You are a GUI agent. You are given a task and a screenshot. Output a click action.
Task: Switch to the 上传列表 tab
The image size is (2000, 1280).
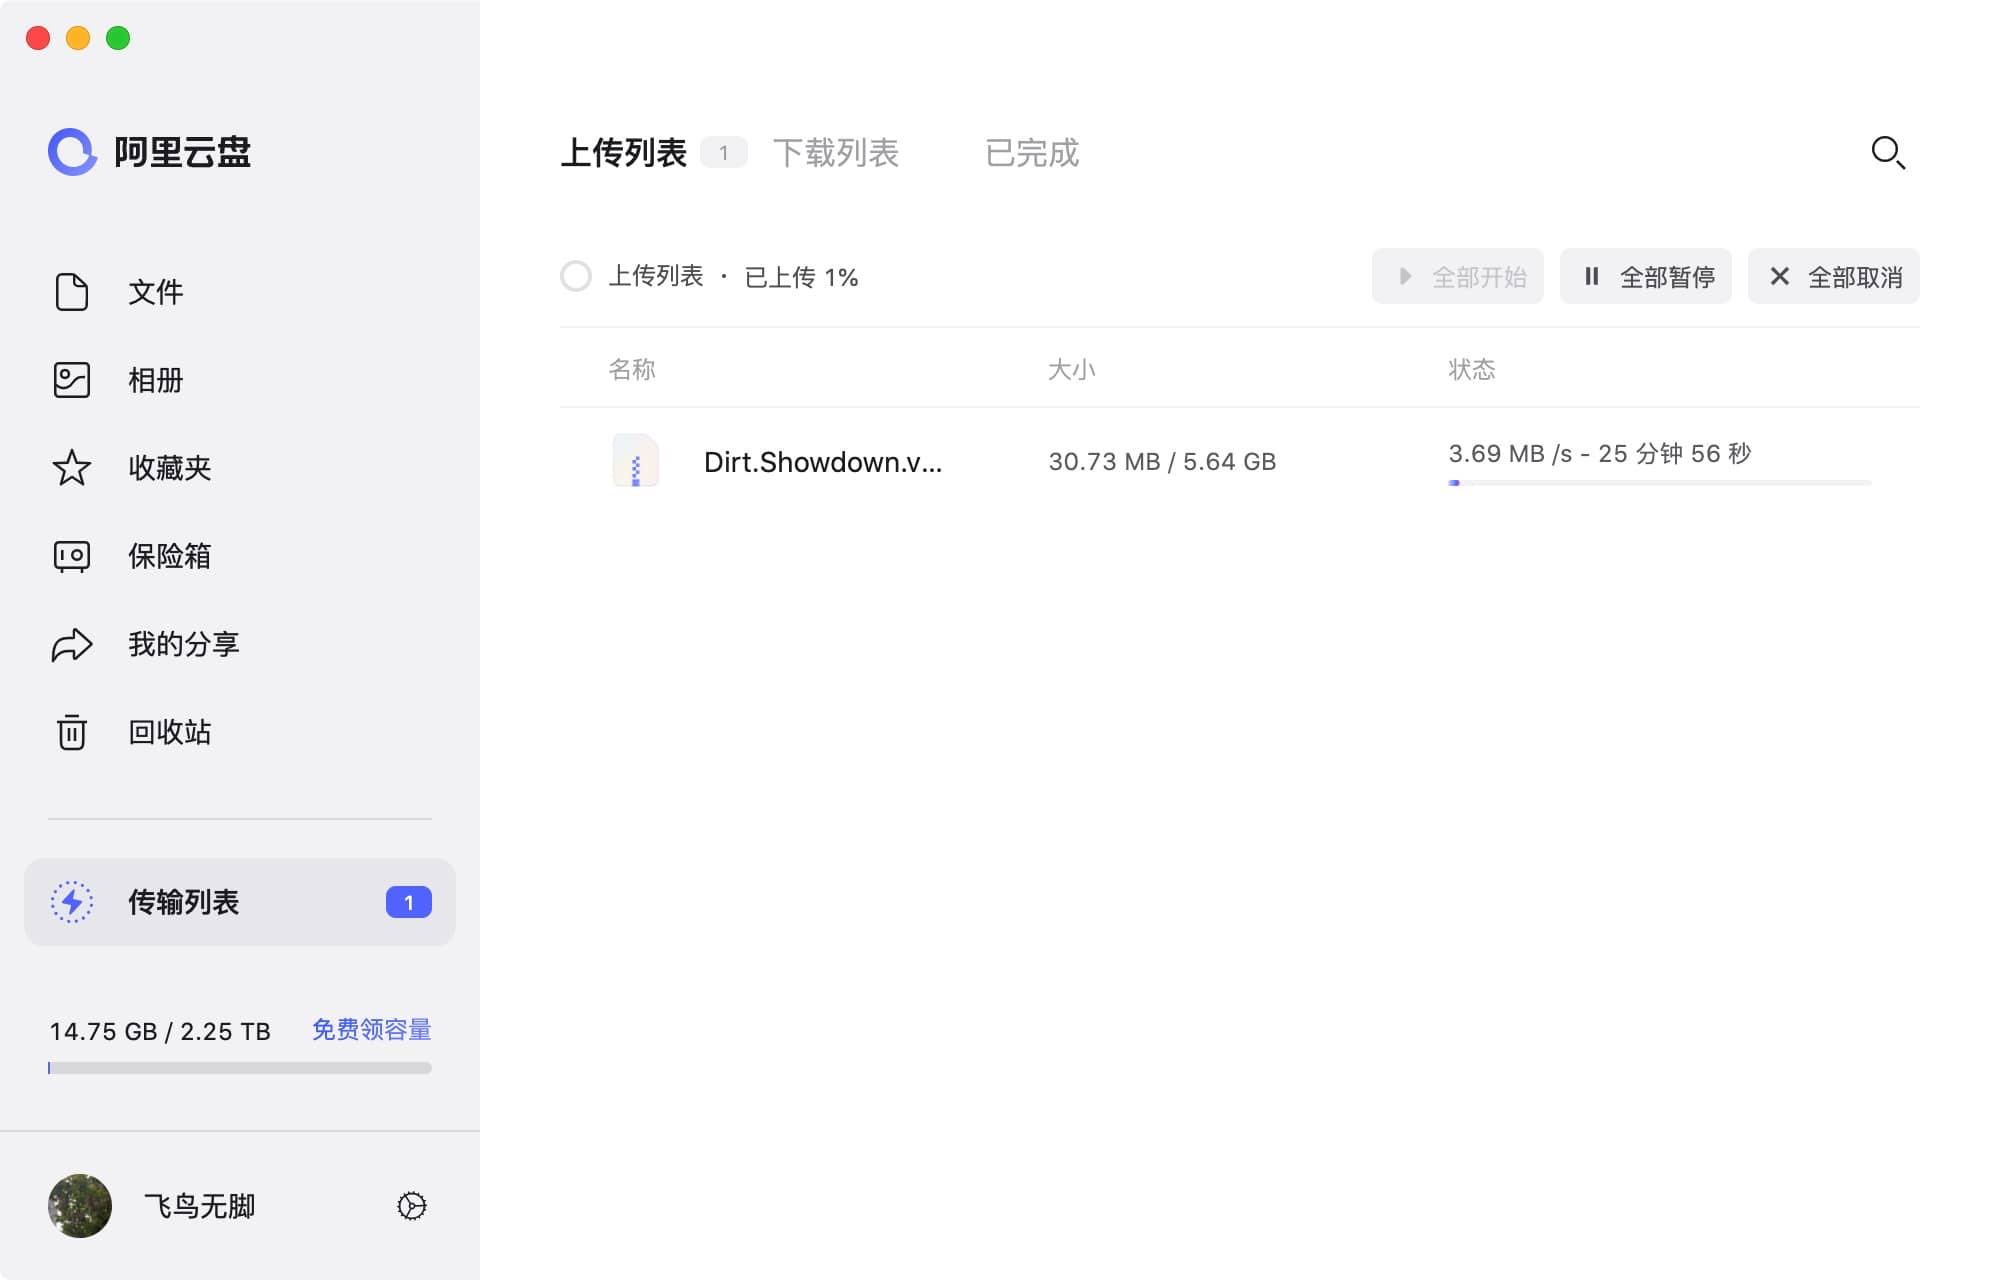(x=623, y=153)
